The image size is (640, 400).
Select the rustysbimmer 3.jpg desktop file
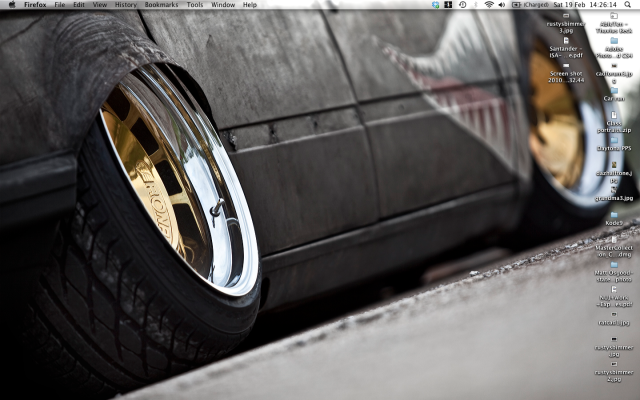[x=566, y=24]
